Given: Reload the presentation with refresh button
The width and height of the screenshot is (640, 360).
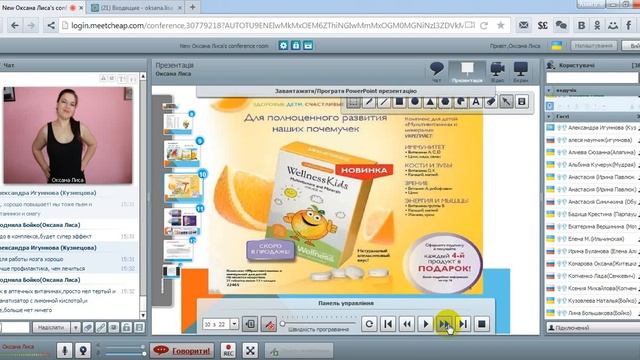Looking at the screenshot, I should [369, 324].
